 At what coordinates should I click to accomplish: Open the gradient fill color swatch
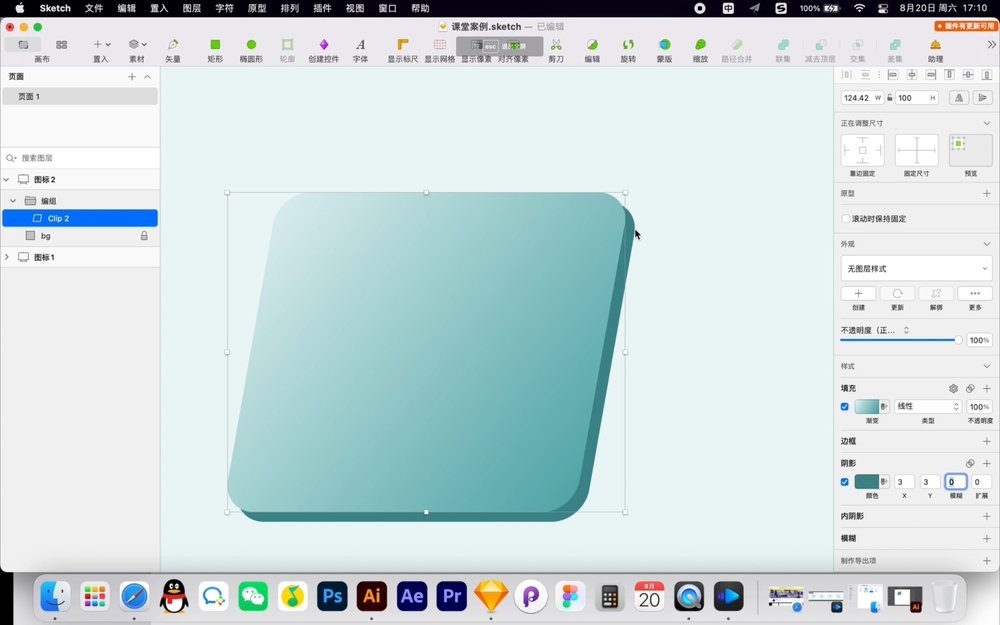[867, 406]
